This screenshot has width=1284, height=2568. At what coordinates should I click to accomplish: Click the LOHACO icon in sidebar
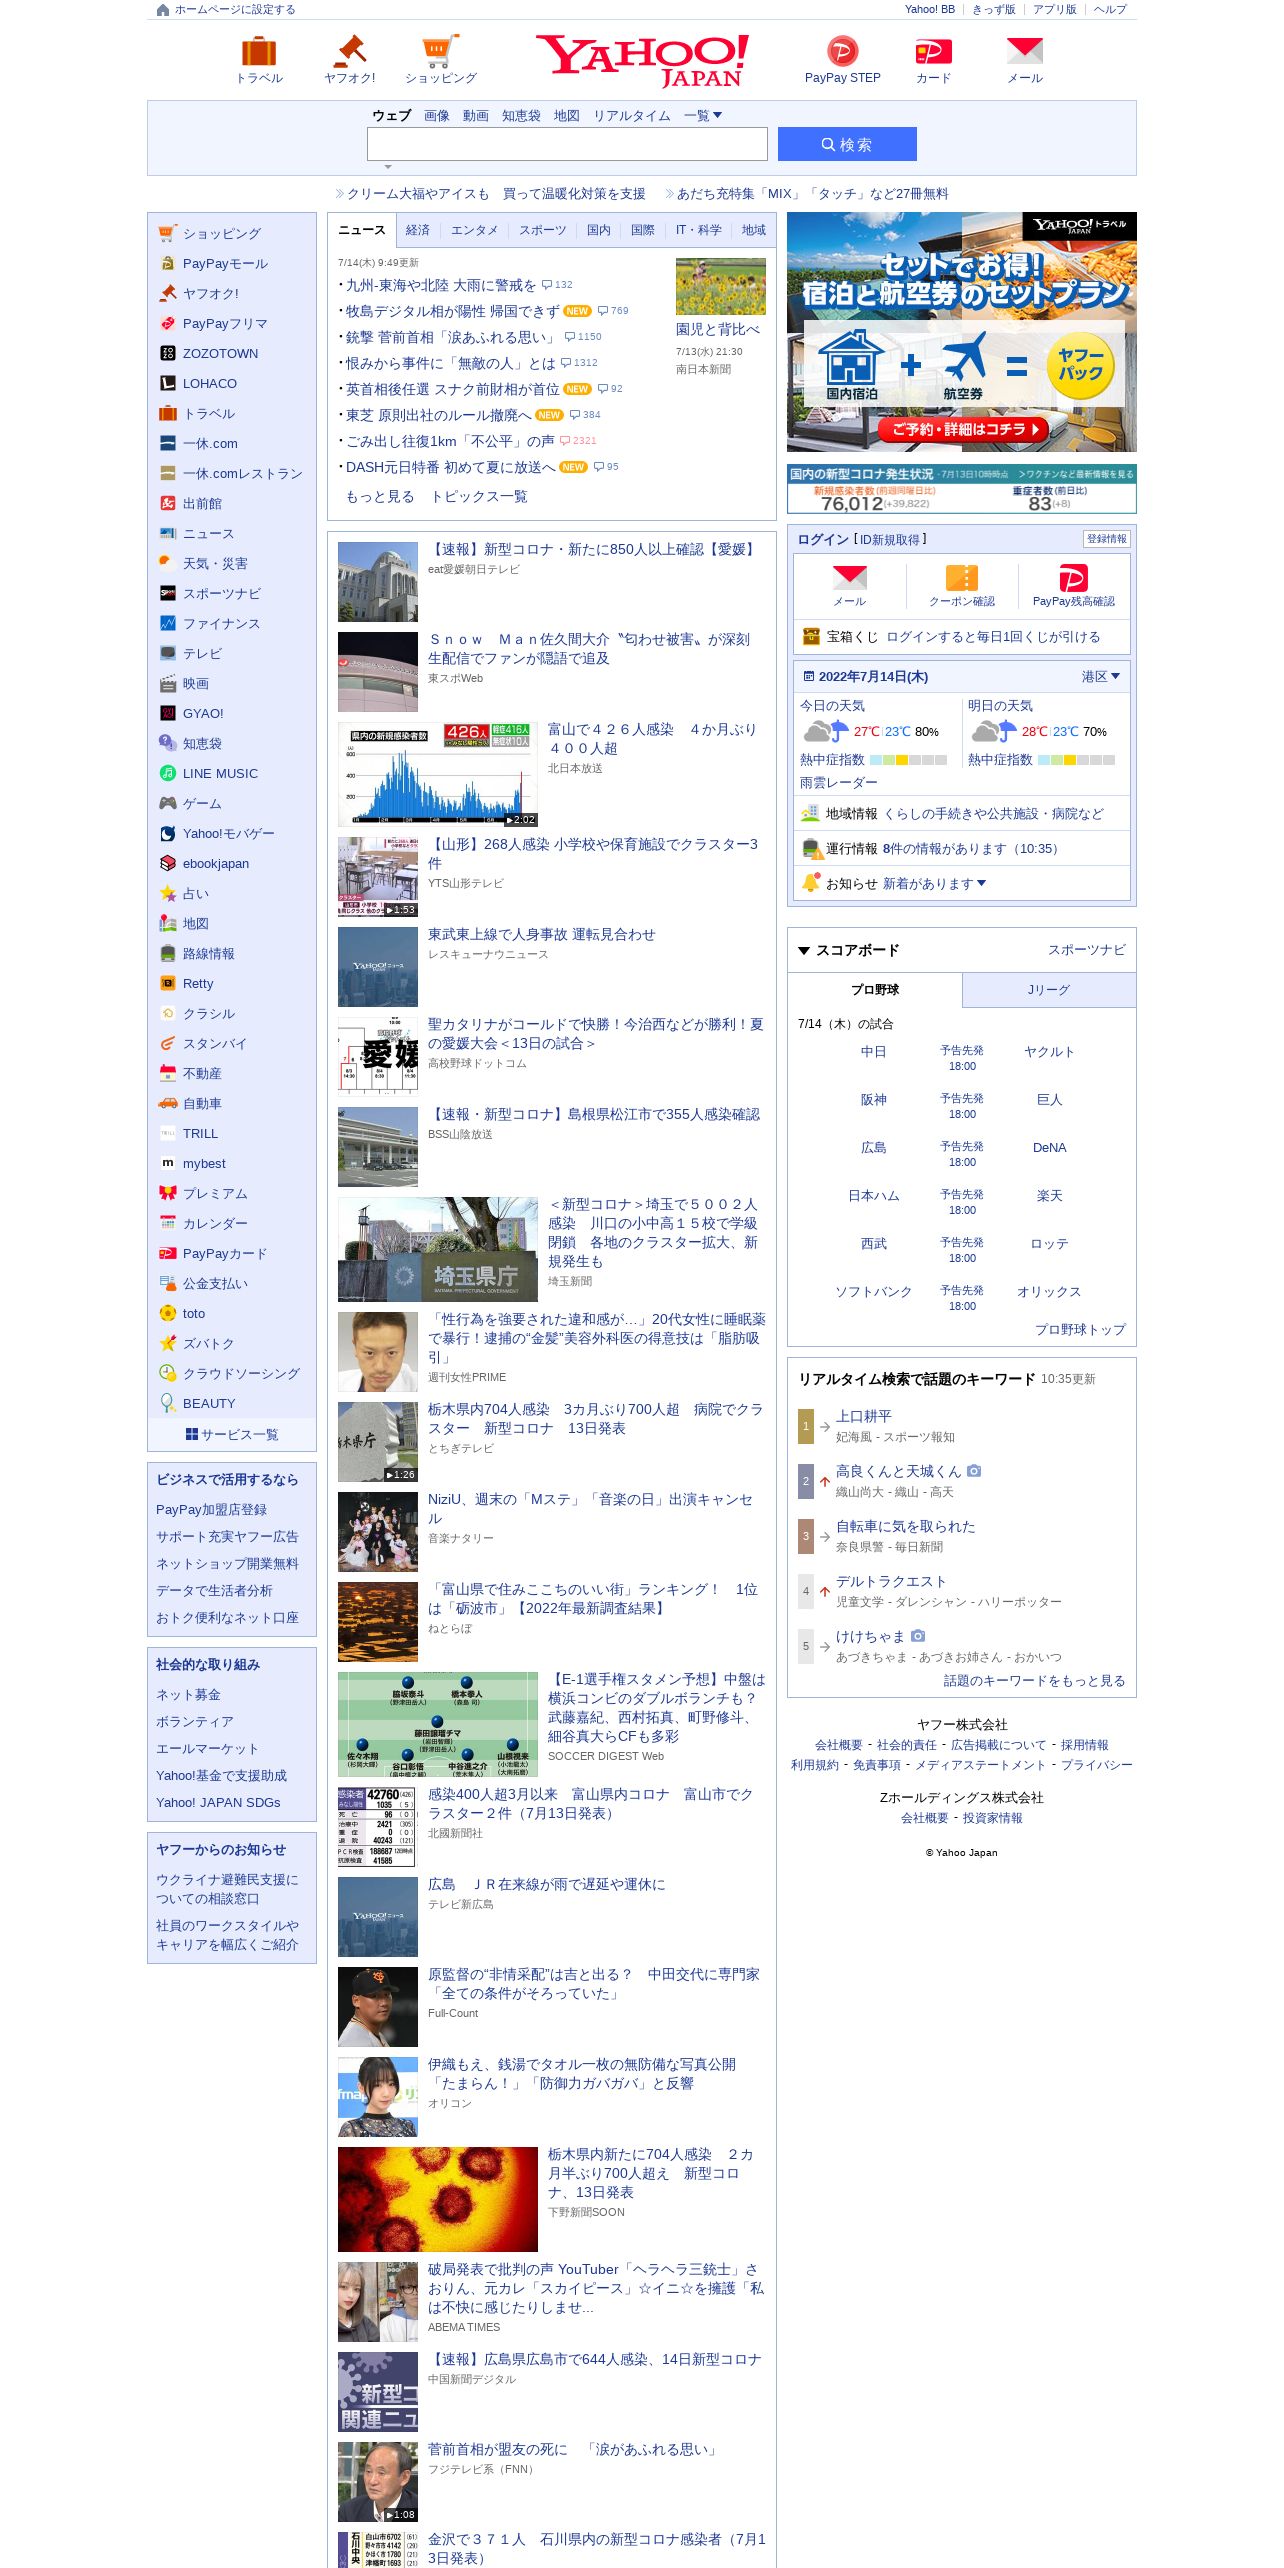(x=168, y=383)
